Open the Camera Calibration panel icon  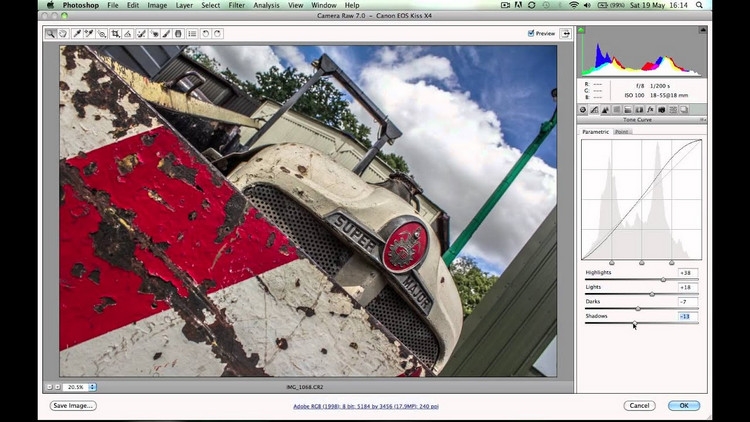662,110
